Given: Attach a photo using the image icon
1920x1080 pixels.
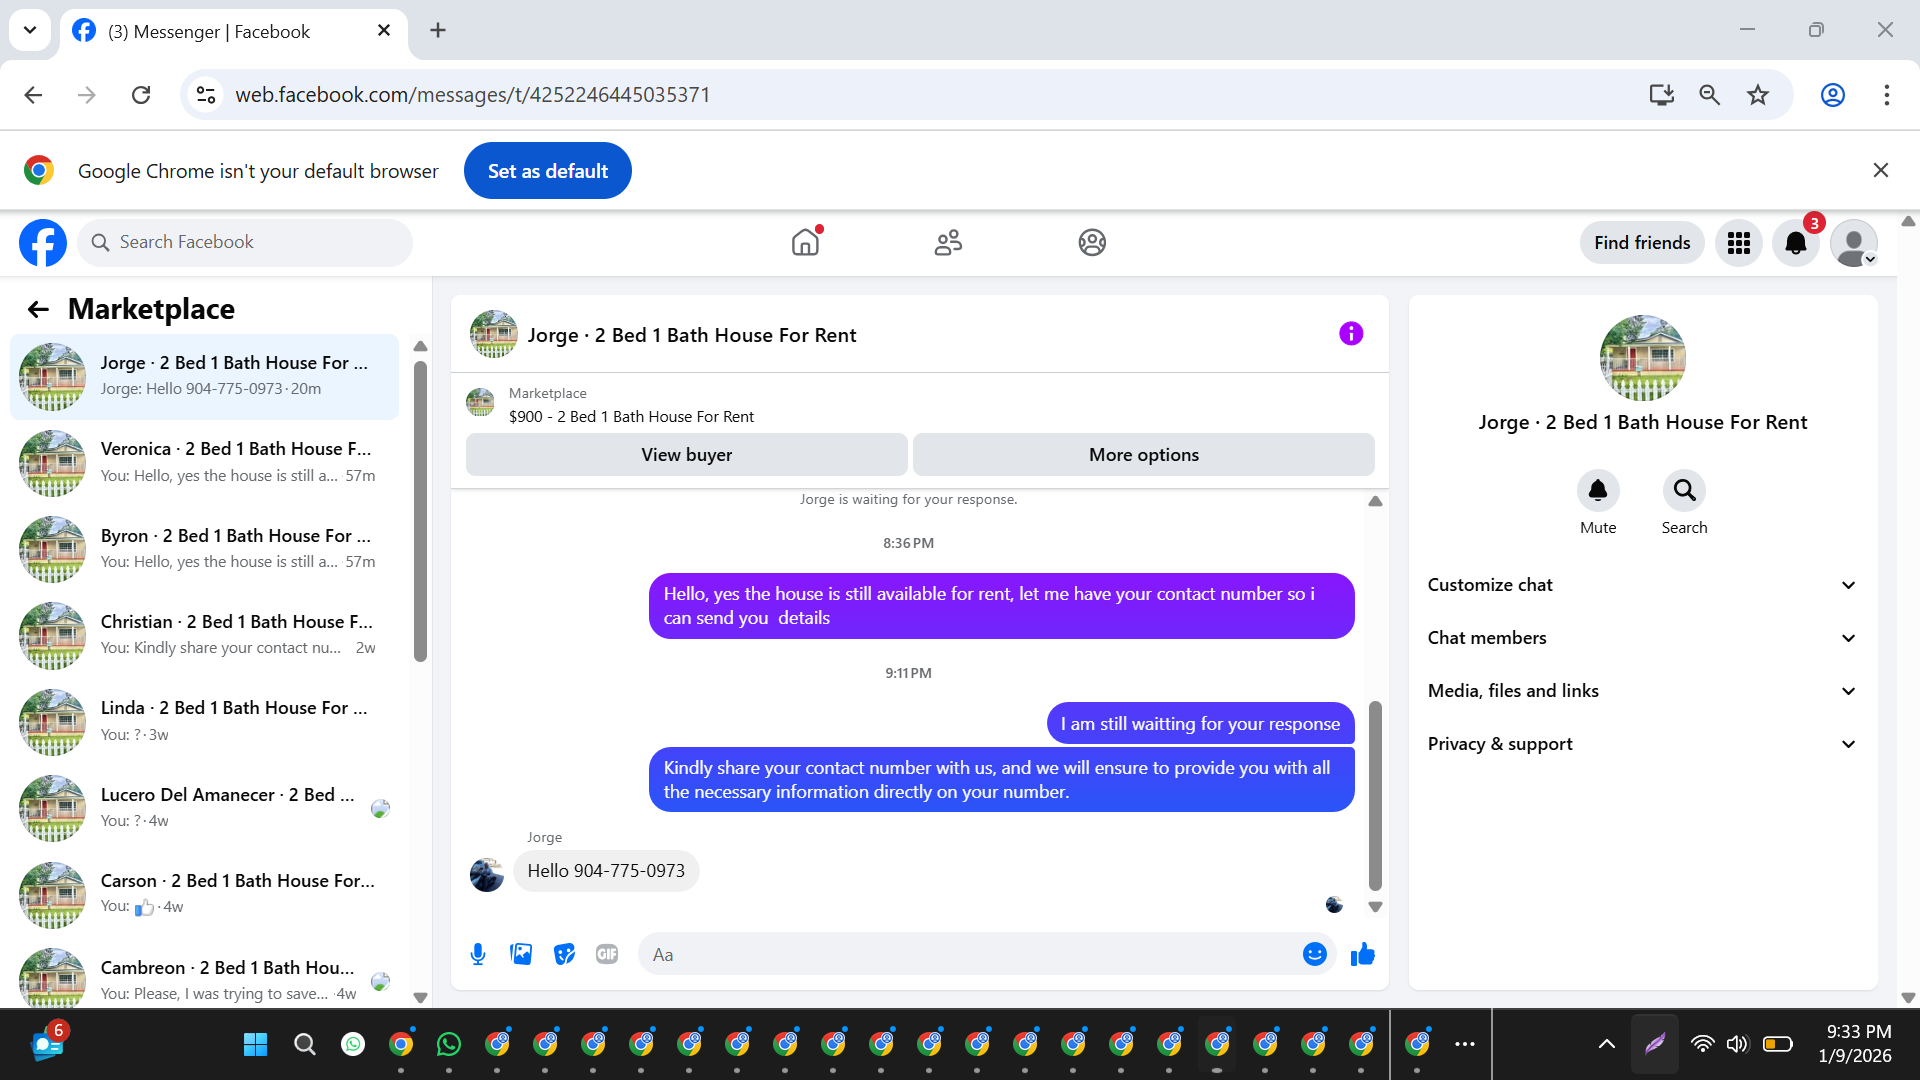Looking at the screenshot, I should point(521,954).
